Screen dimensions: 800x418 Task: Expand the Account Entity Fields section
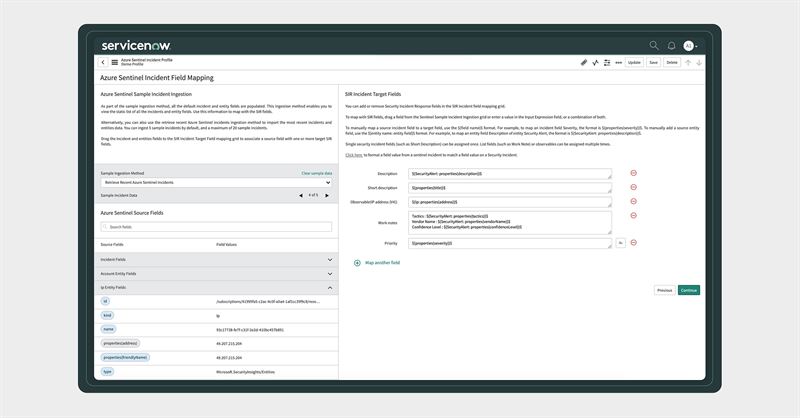[330, 273]
